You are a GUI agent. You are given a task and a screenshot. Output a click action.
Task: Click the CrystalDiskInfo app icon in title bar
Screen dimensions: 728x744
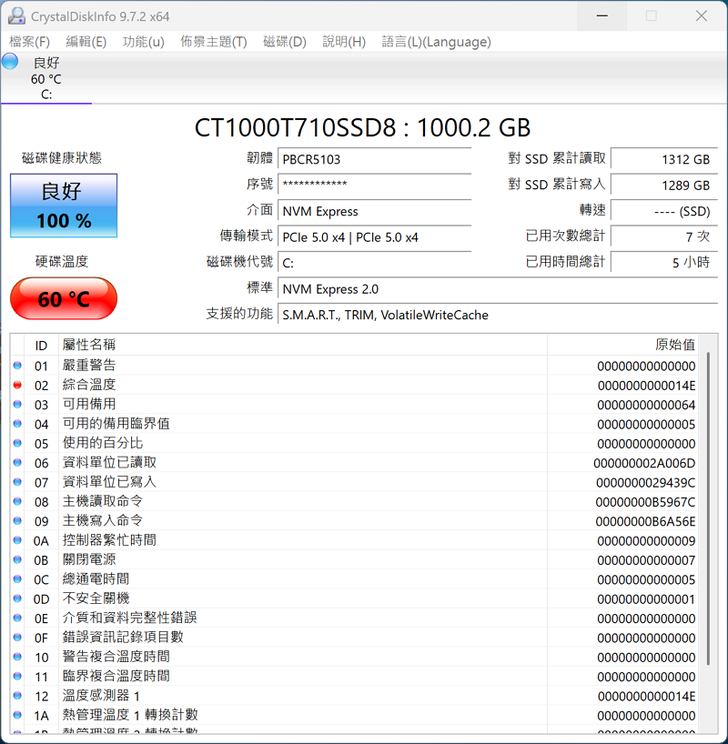(x=17, y=16)
